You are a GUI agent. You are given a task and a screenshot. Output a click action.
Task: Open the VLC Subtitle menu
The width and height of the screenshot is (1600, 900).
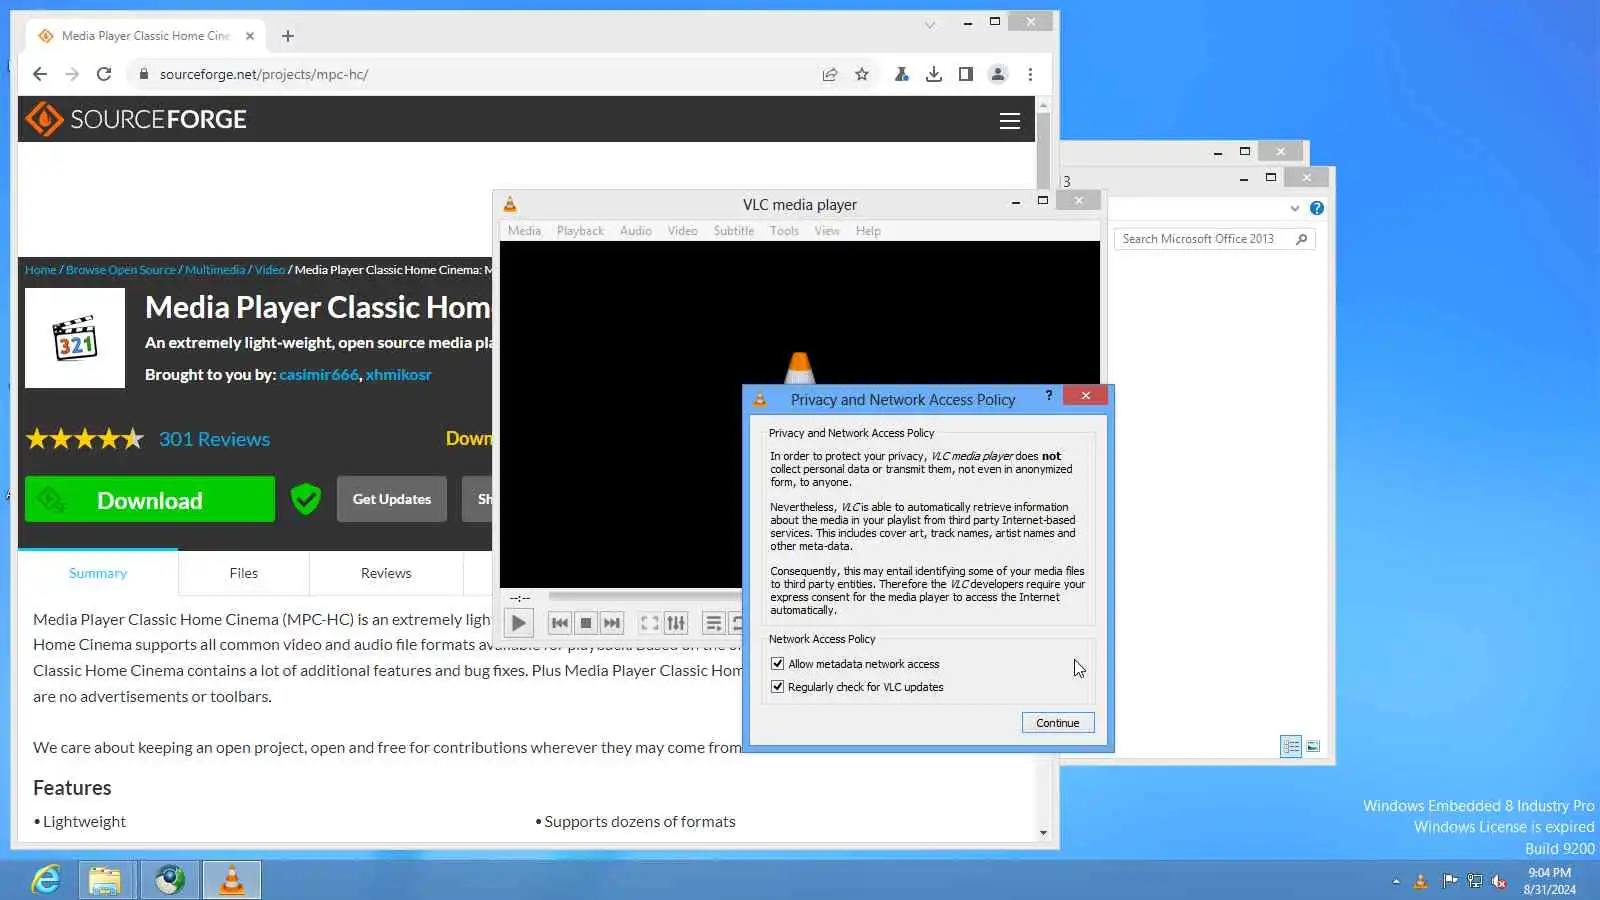[734, 231]
